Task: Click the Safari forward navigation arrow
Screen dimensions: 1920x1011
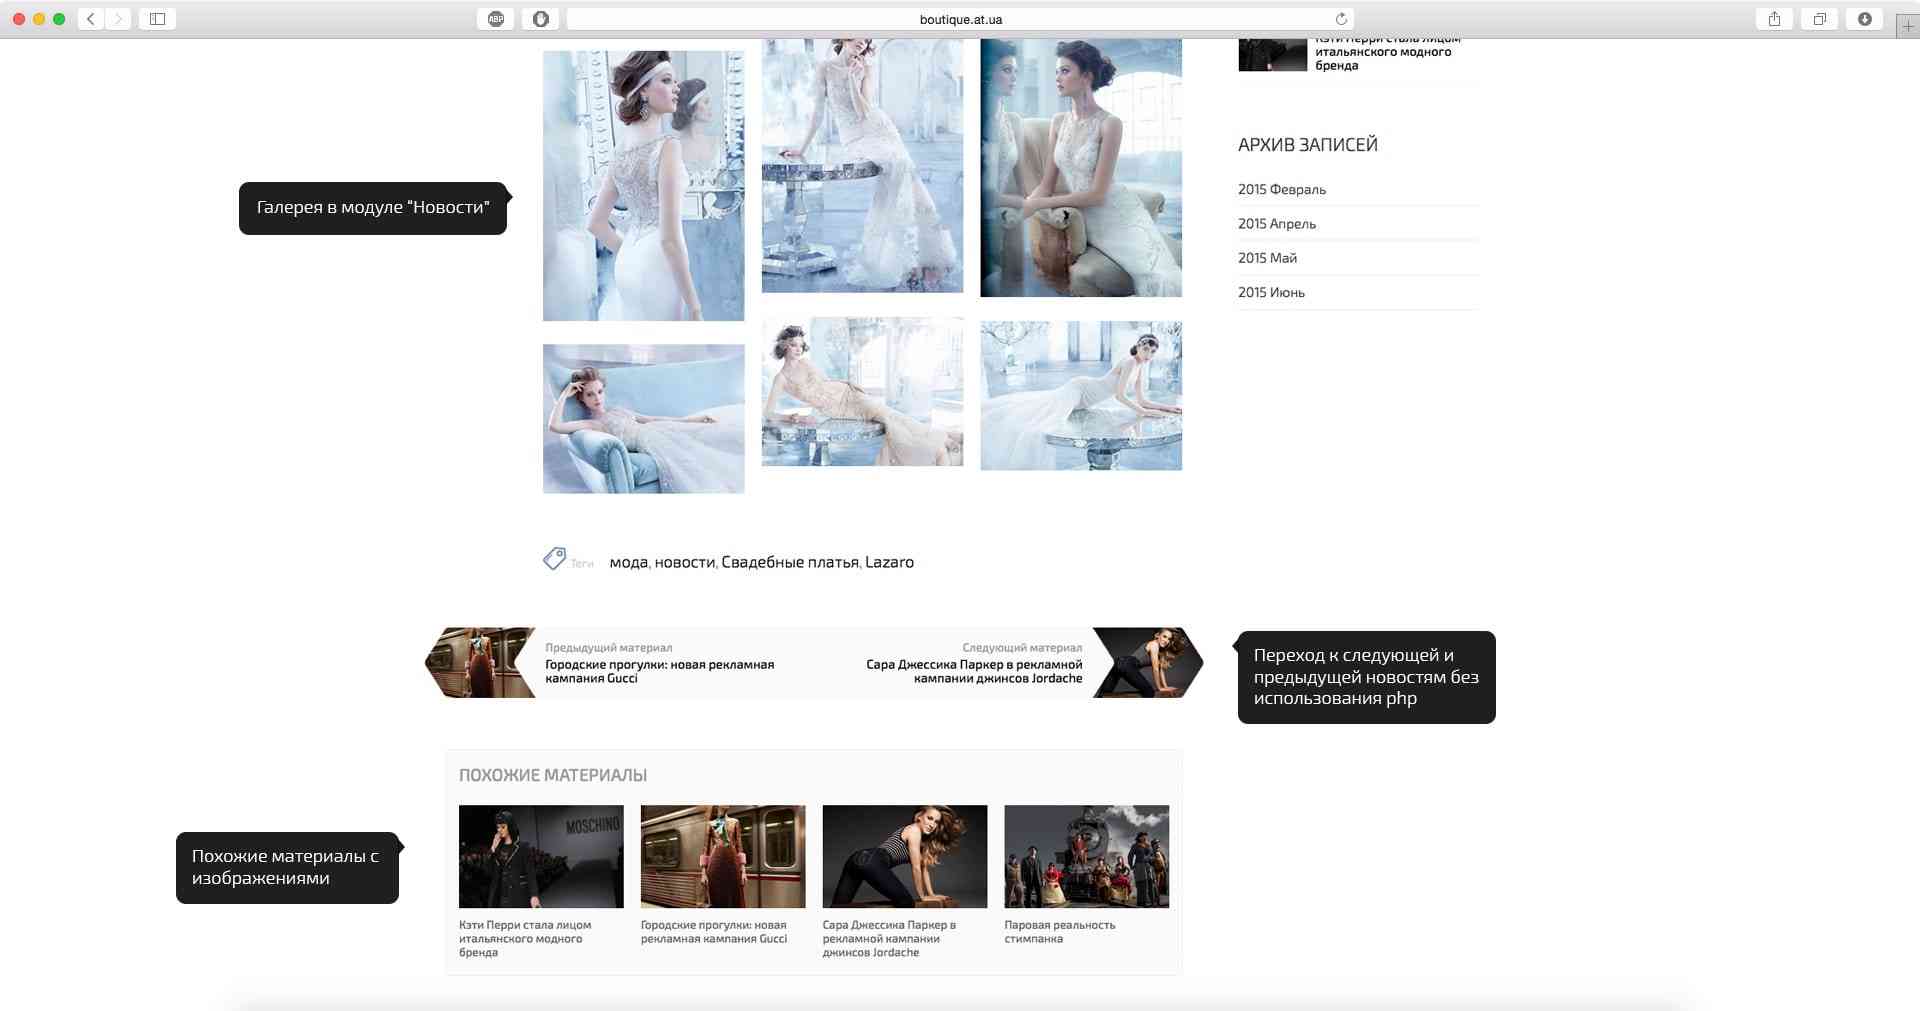Action: 119,19
